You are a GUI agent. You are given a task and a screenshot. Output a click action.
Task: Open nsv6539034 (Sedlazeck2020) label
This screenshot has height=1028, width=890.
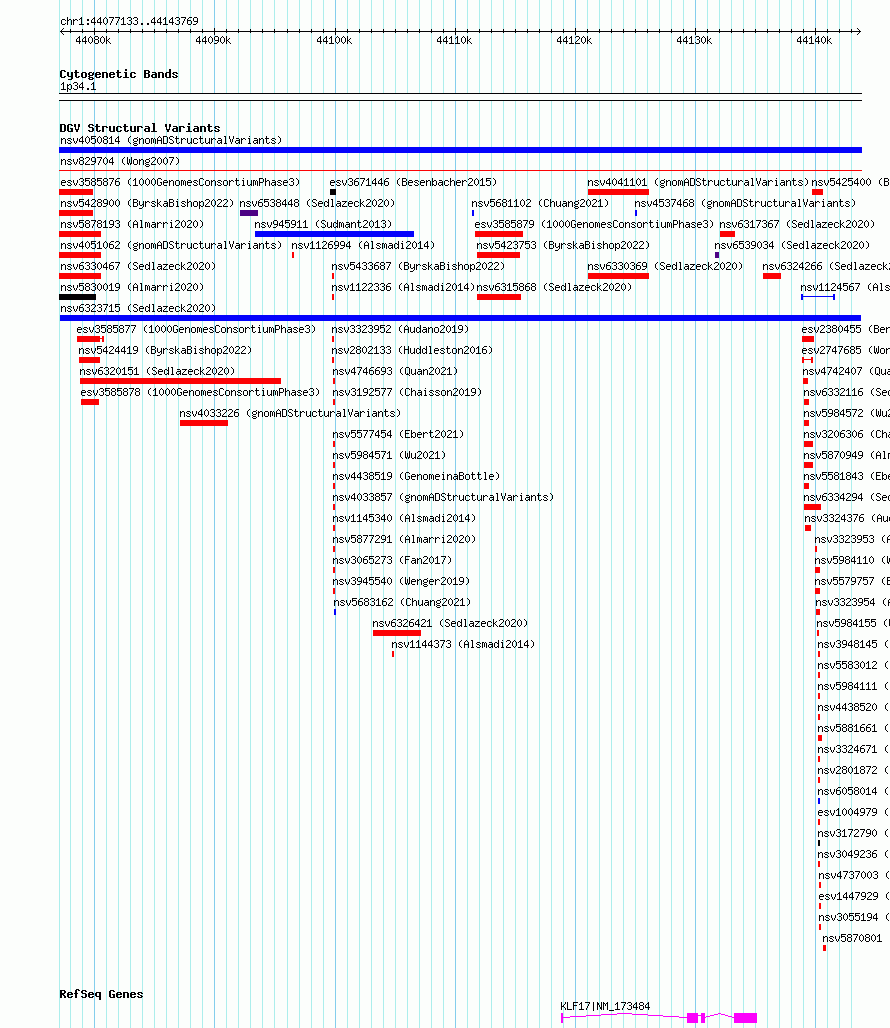point(792,245)
